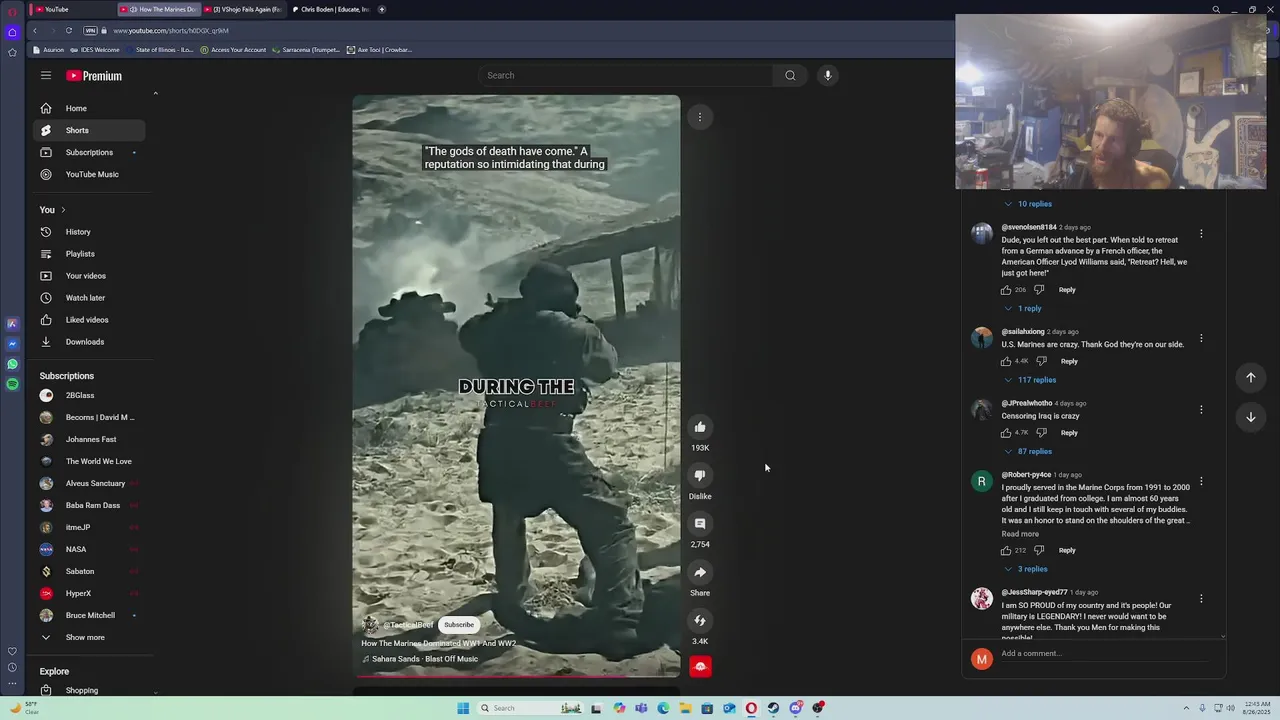Click the YouTube search field
The width and height of the screenshot is (1280, 720).
[x=626, y=75]
